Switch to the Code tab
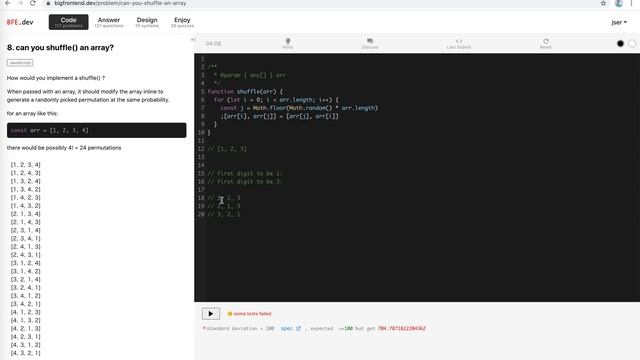This screenshot has height=360, width=640. (69, 22)
